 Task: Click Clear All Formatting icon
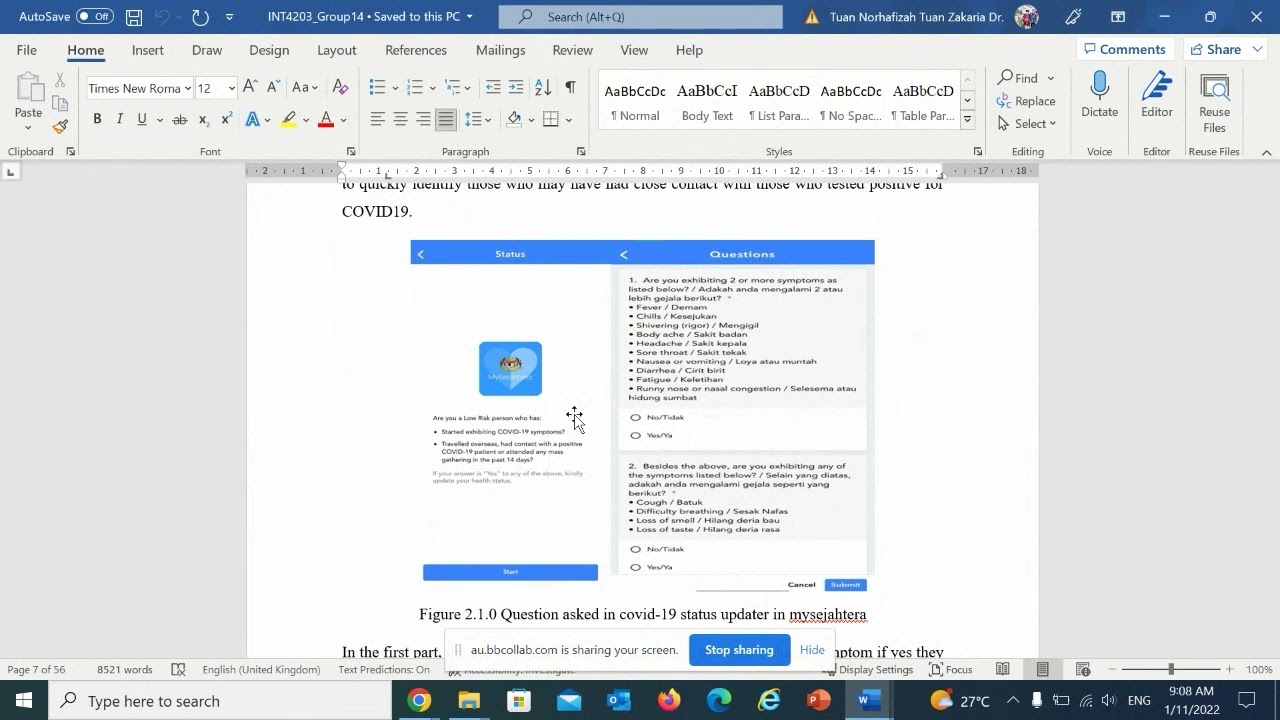click(x=340, y=87)
